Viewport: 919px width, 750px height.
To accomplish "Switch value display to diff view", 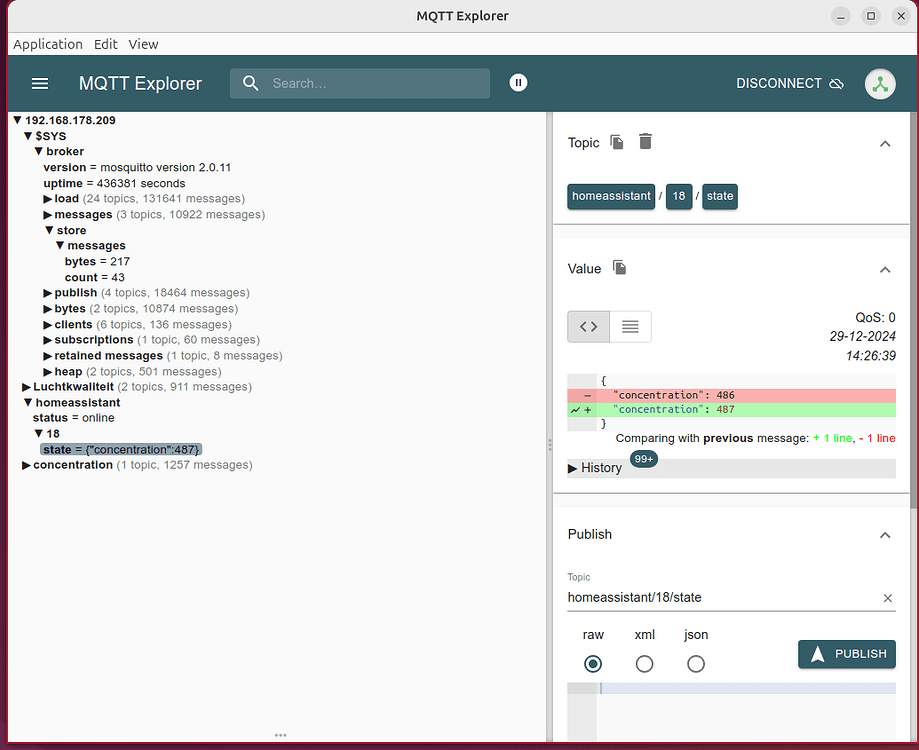I will 588,326.
